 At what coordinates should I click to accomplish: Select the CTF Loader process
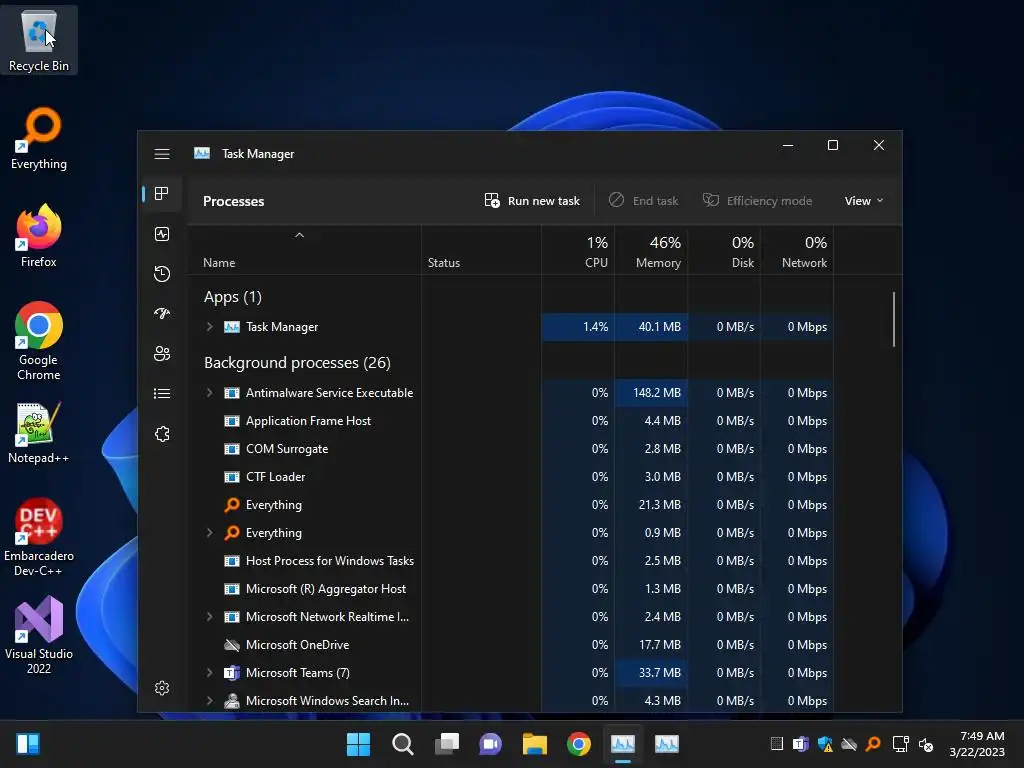(x=510, y=477)
